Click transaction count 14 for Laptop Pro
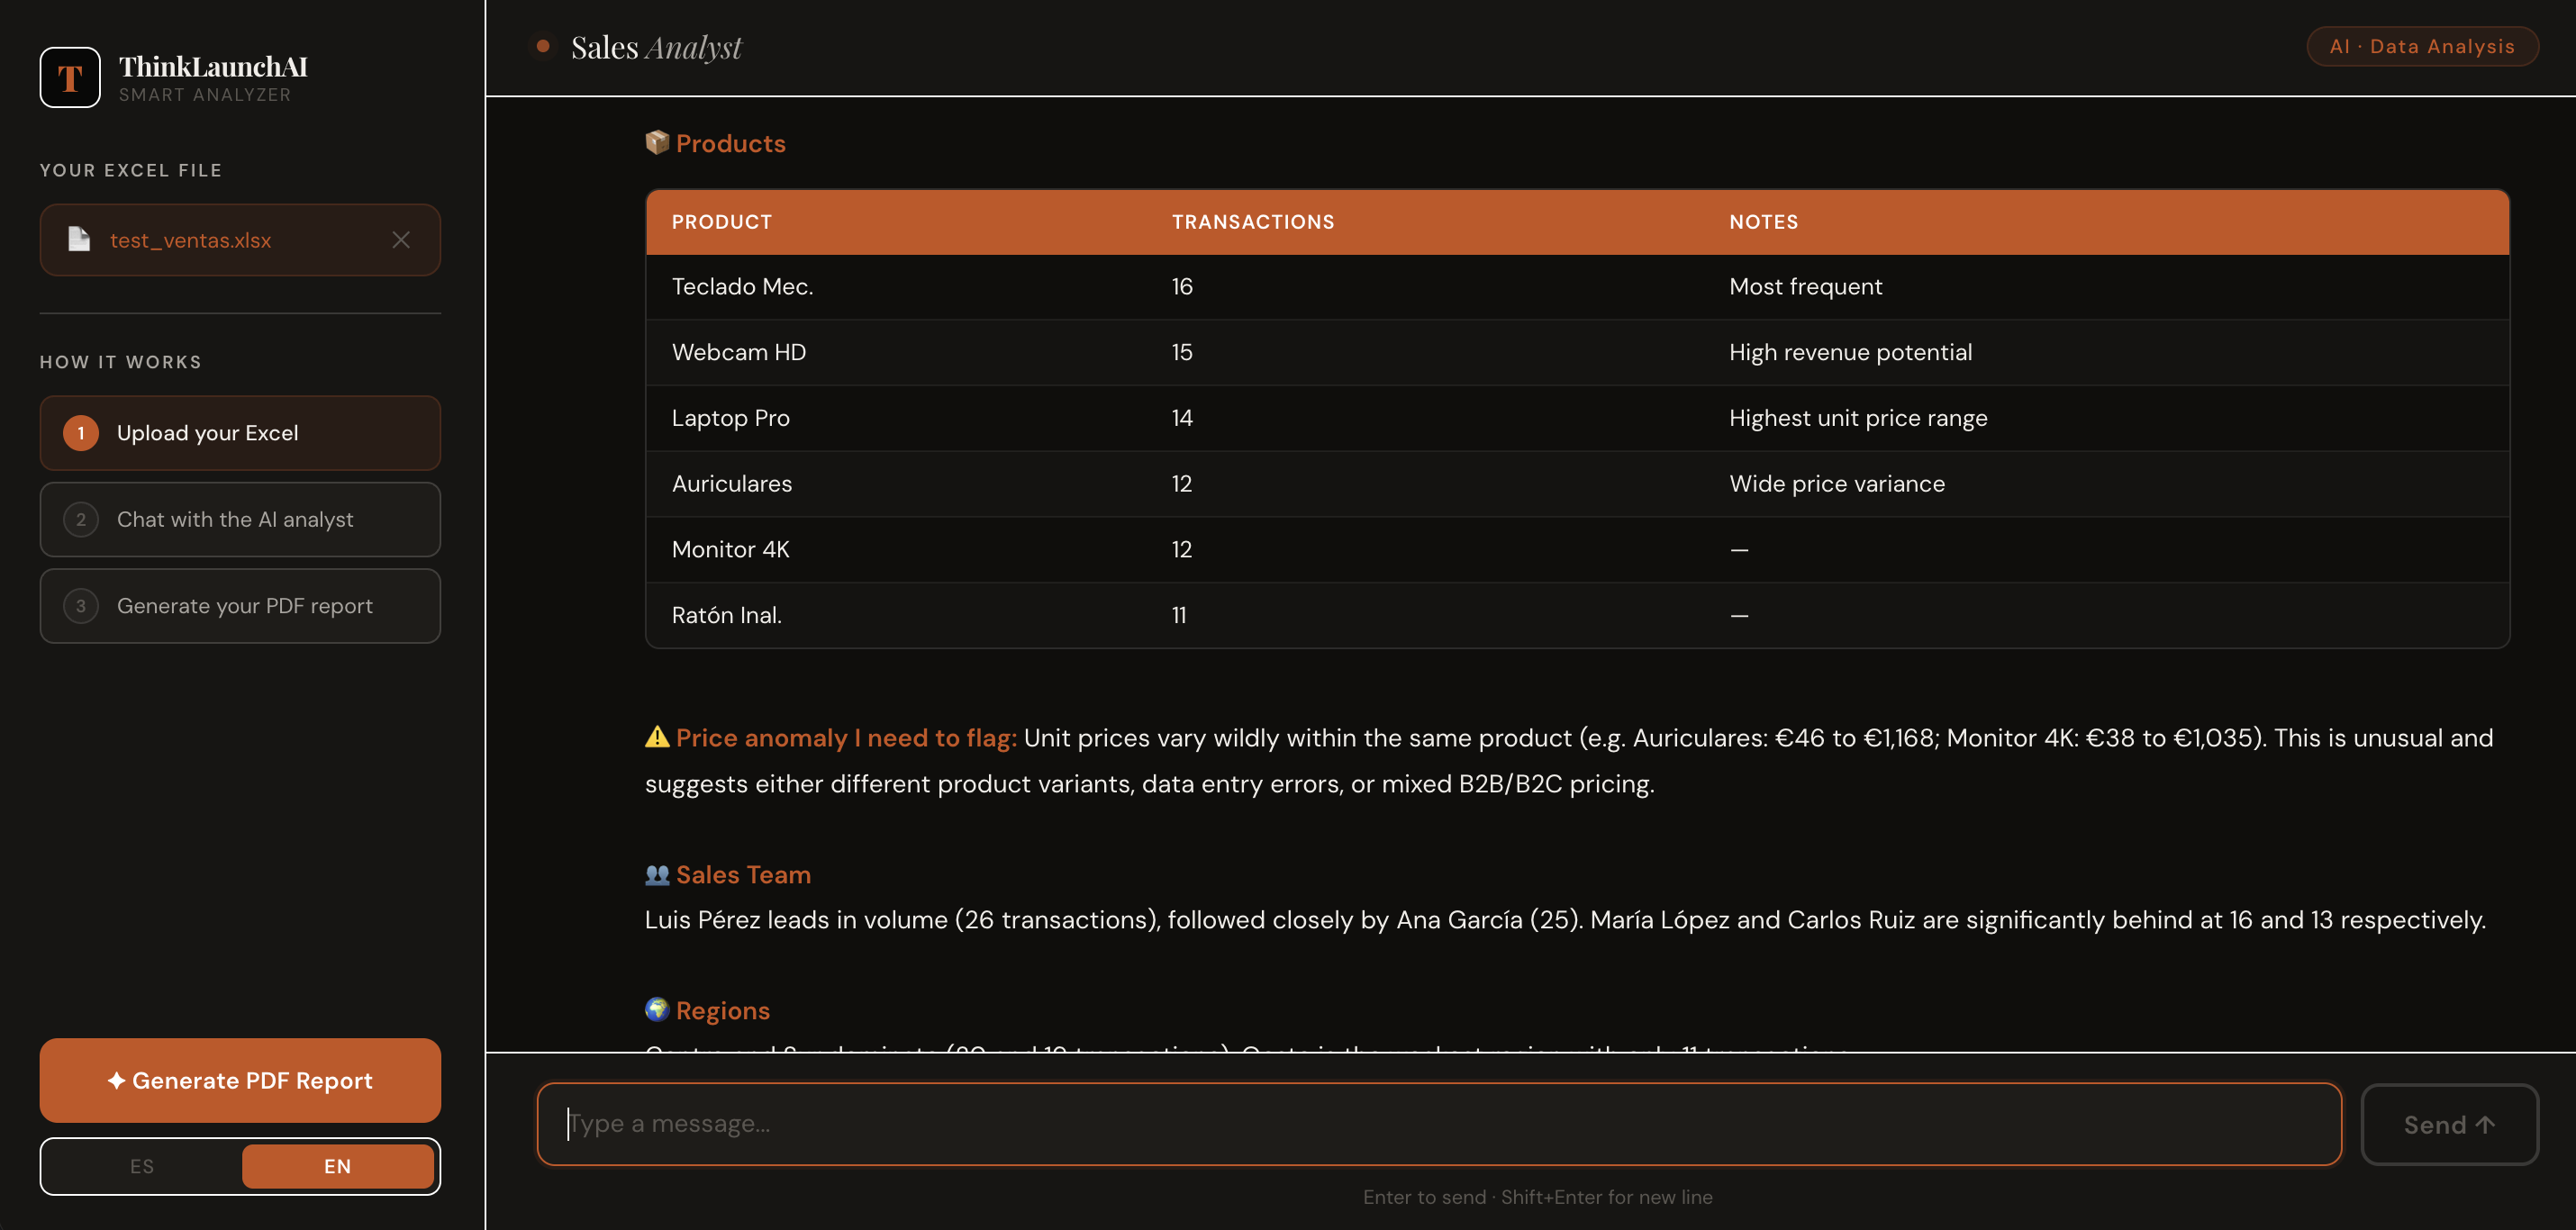2576x1230 pixels. pyautogui.click(x=1182, y=418)
